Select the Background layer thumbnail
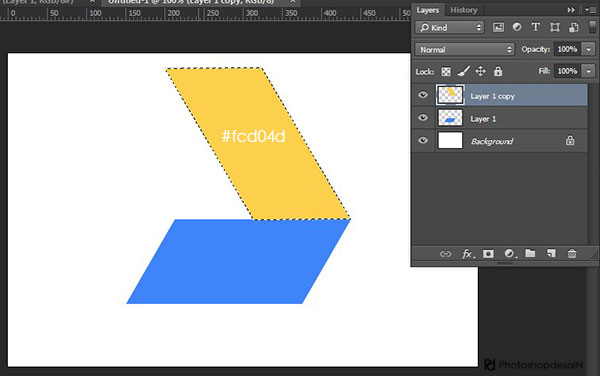This screenshot has height=376, width=600. 450,140
